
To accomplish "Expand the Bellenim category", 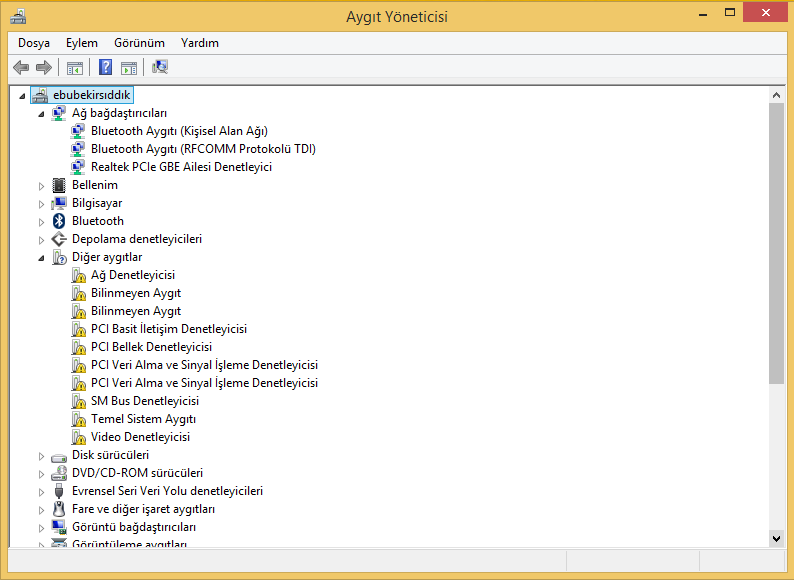I will [x=42, y=186].
